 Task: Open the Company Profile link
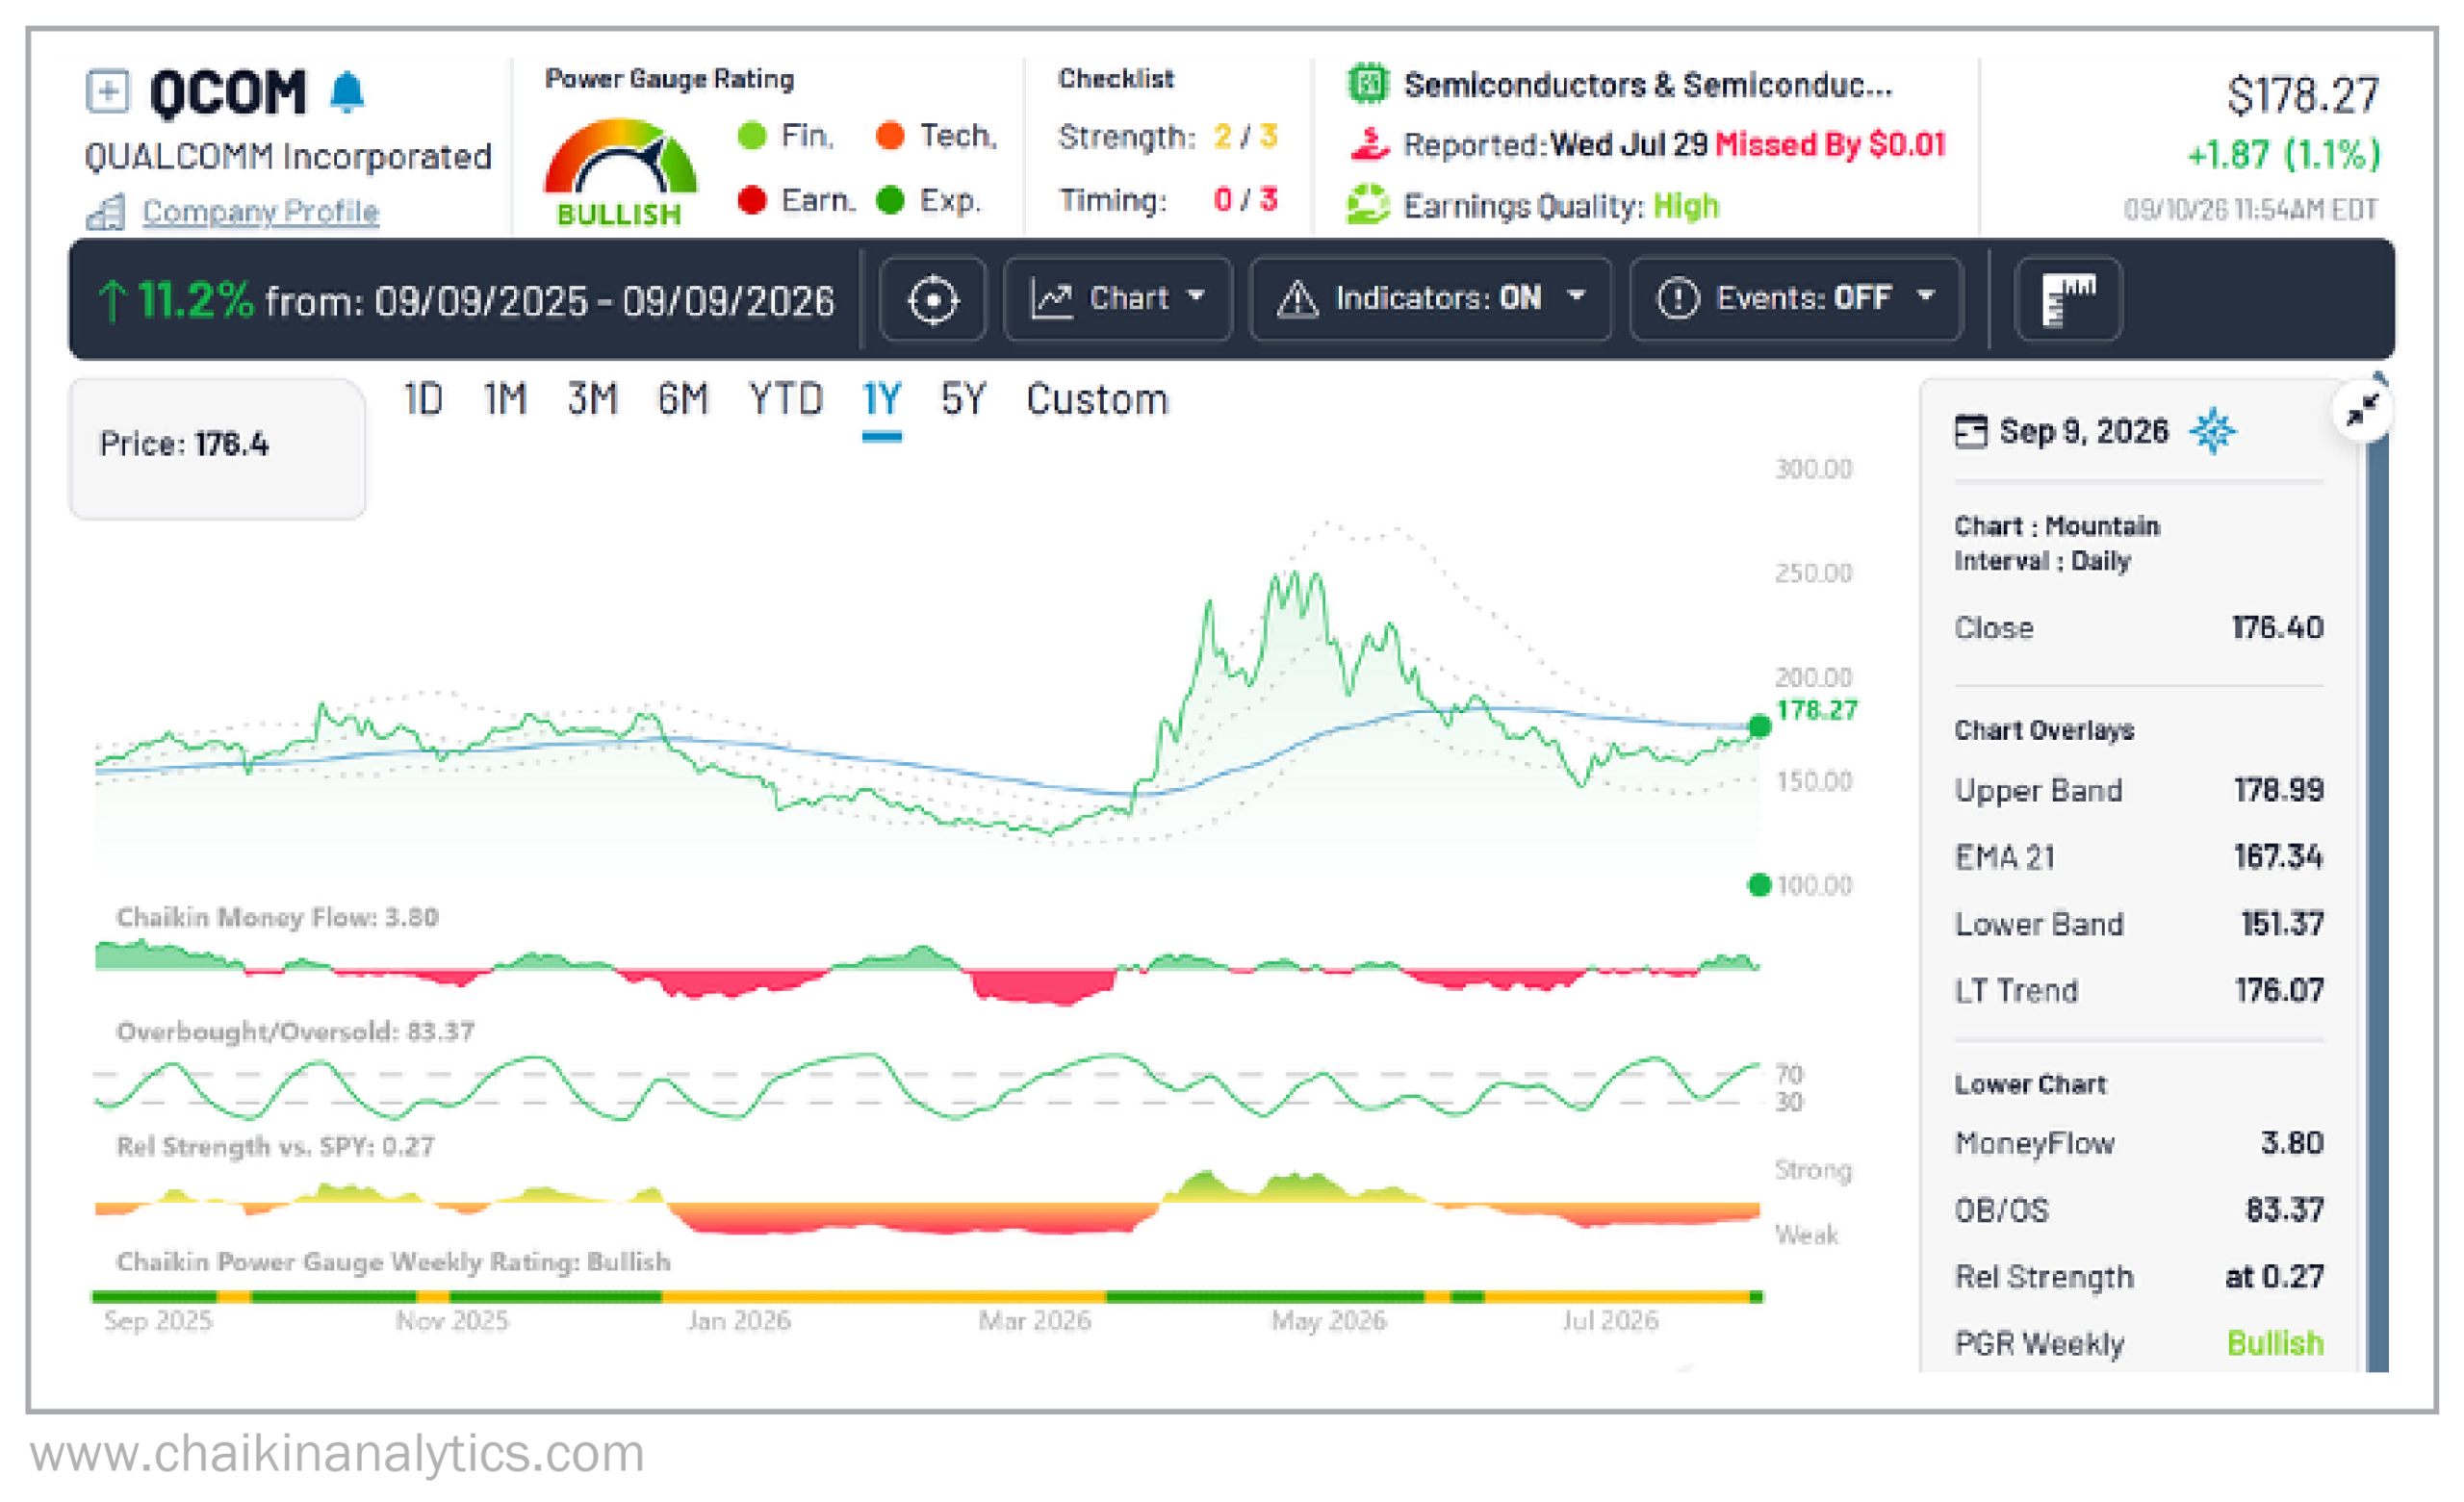(x=260, y=211)
